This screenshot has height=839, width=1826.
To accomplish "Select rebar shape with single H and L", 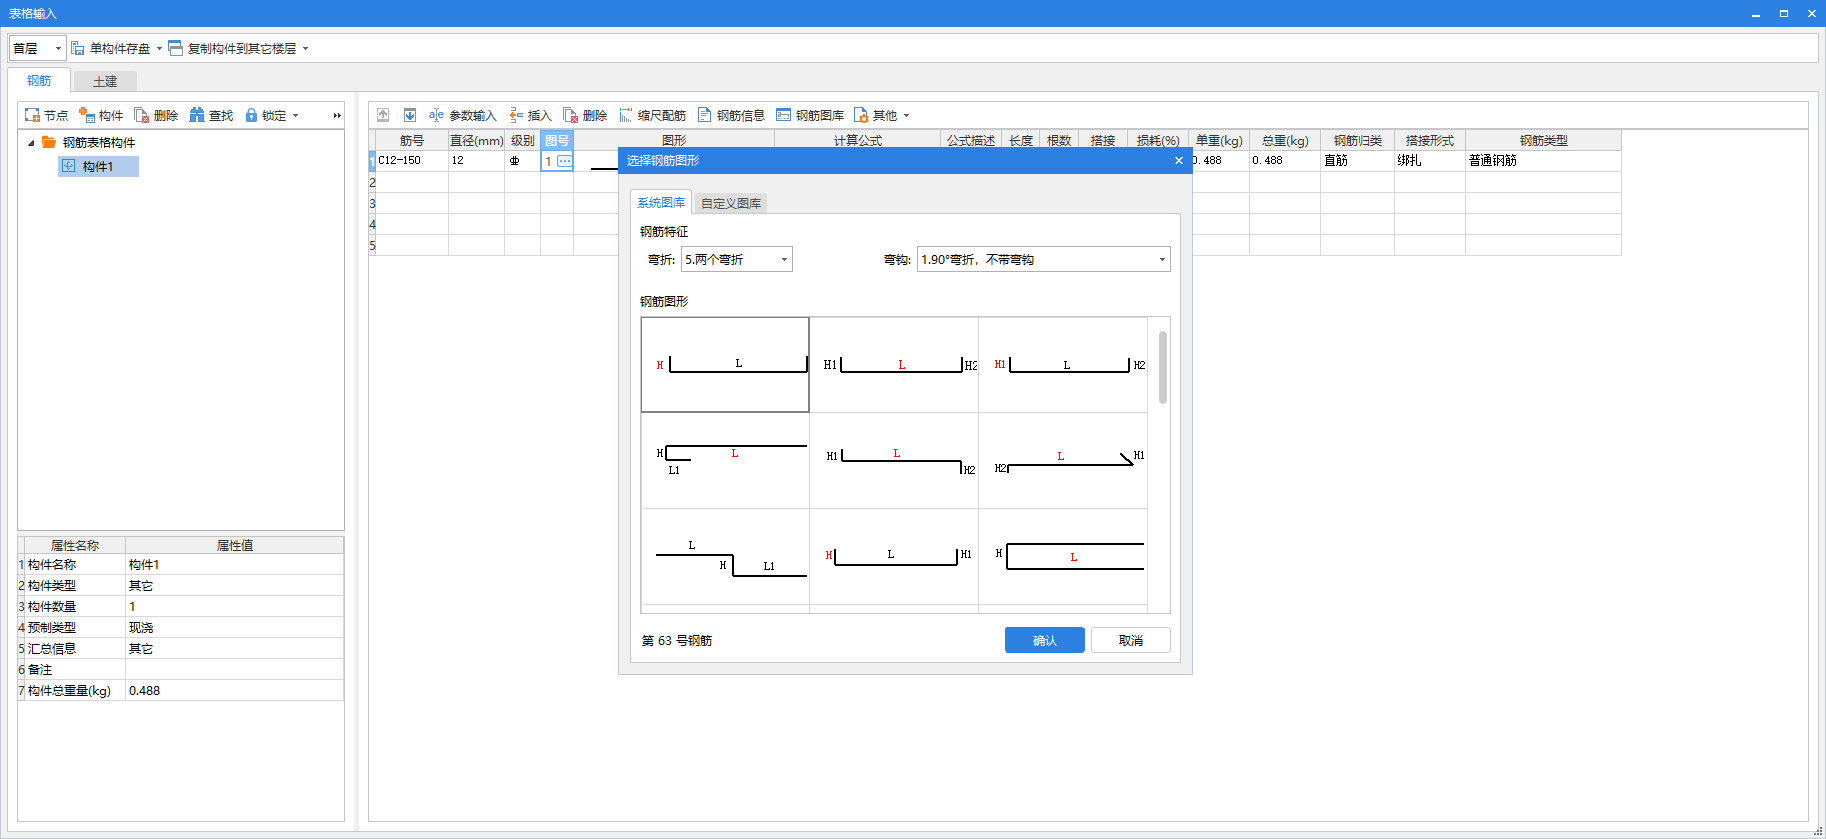I will (x=725, y=364).
